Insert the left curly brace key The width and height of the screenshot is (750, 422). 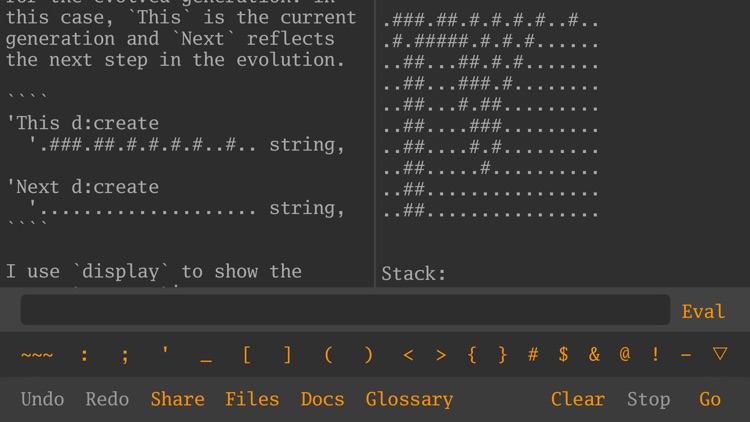point(472,355)
